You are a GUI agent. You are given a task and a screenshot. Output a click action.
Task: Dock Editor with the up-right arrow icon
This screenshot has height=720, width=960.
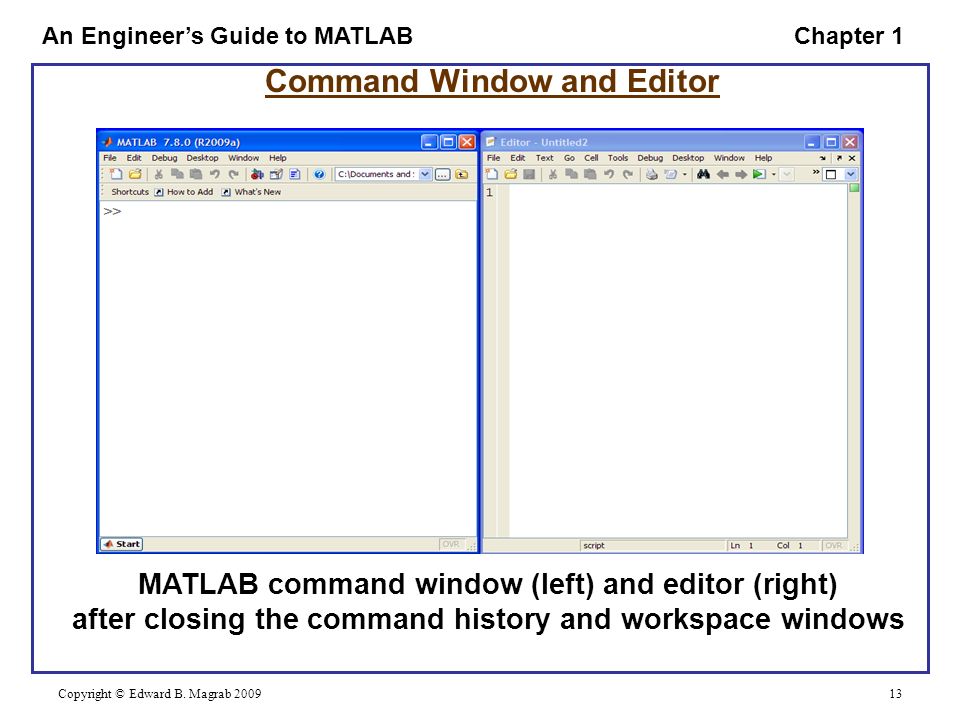[839, 158]
